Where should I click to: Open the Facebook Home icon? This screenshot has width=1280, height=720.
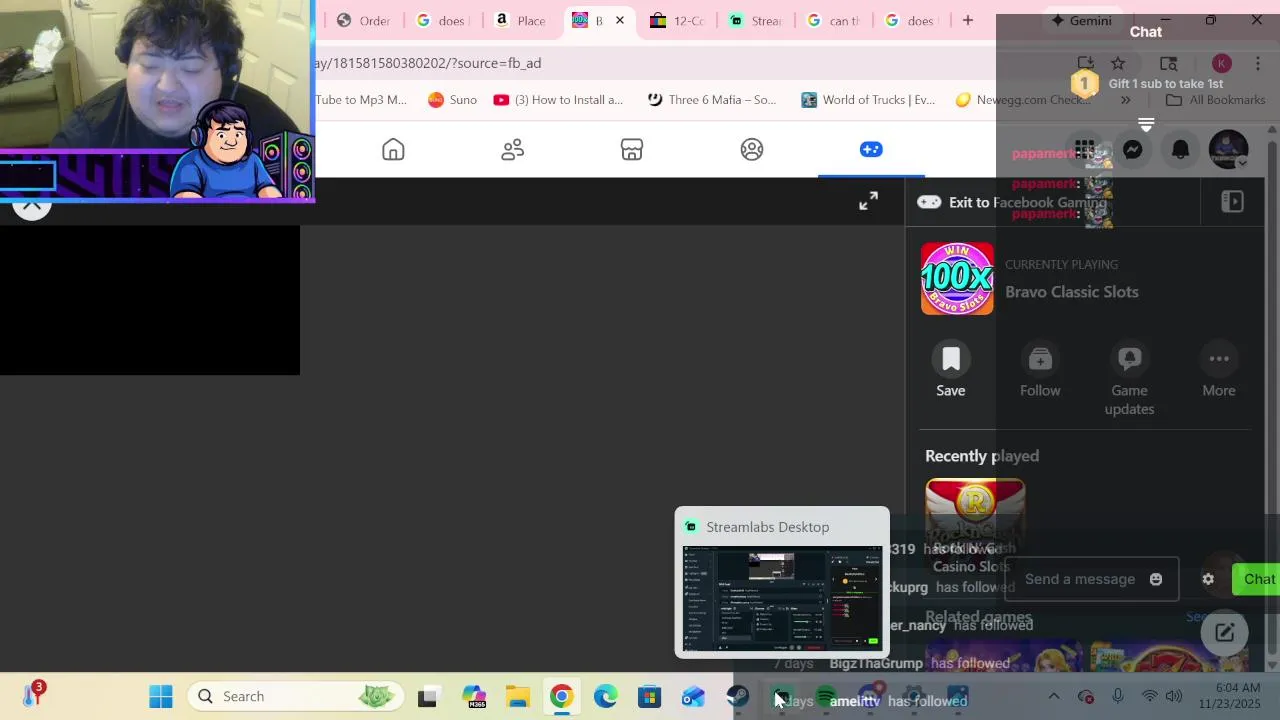393,150
